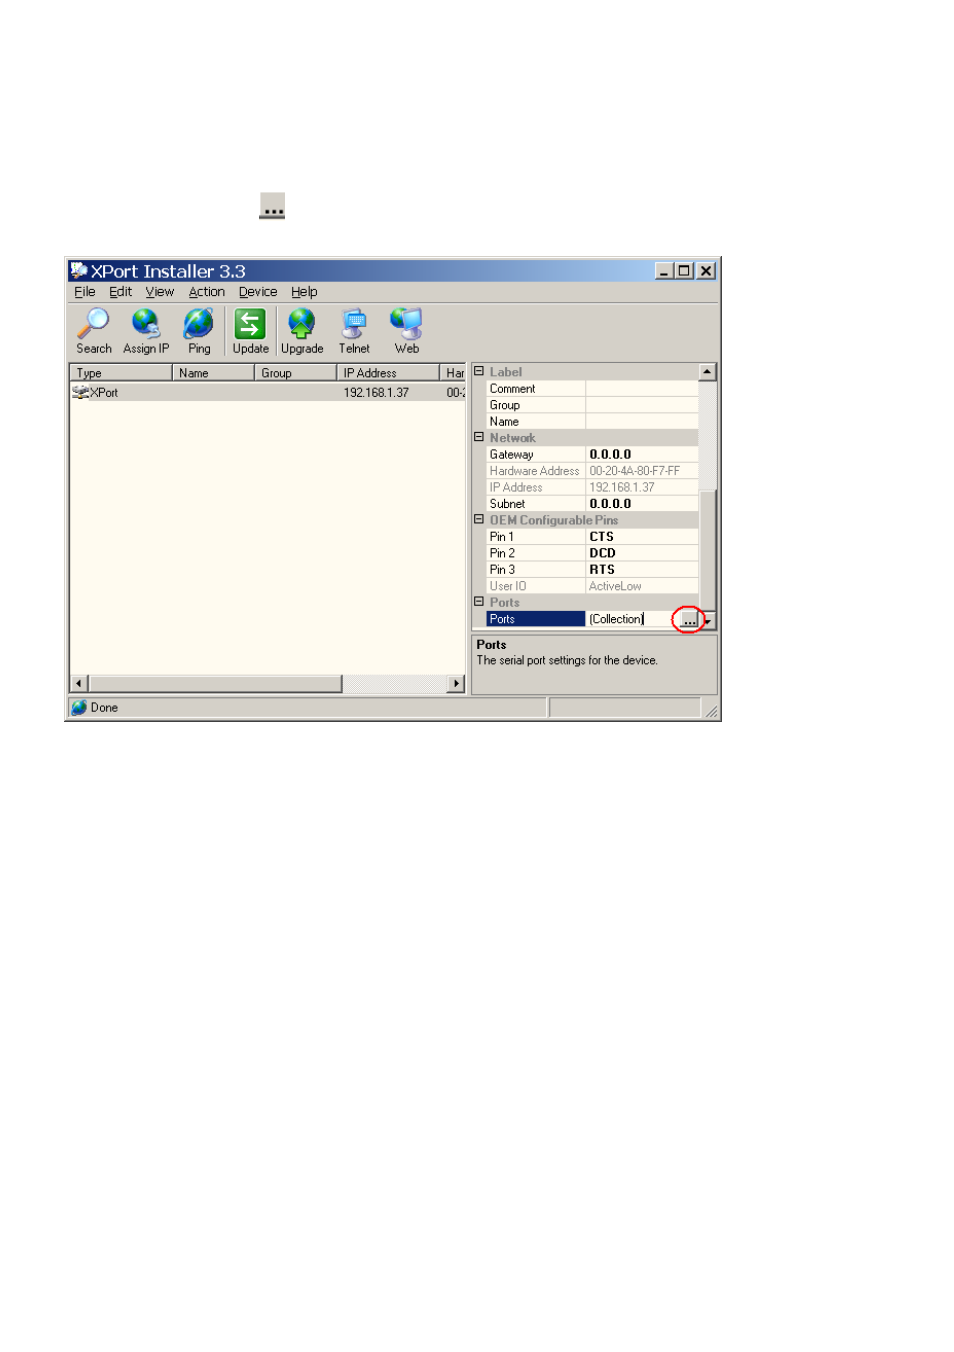The image size is (954, 1352).
Task: Select the 192.168.1.37 cell in the device list
Action: [376, 393]
